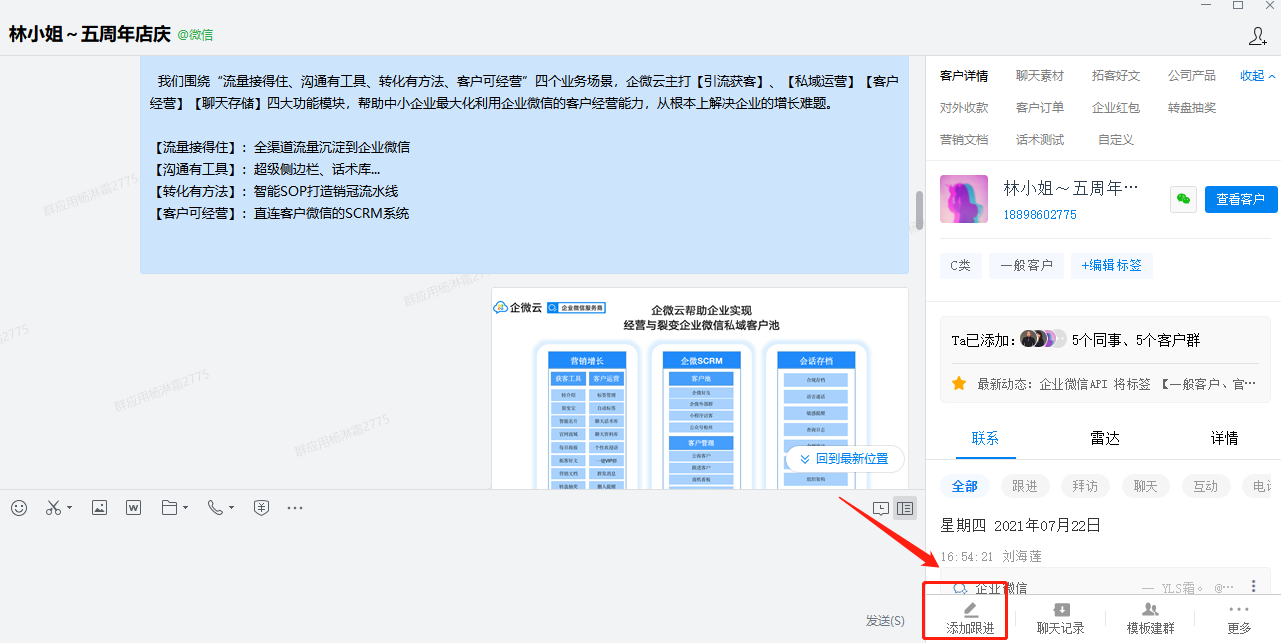Click the folder file icon
The height and width of the screenshot is (643, 1281).
click(x=169, y=508)
